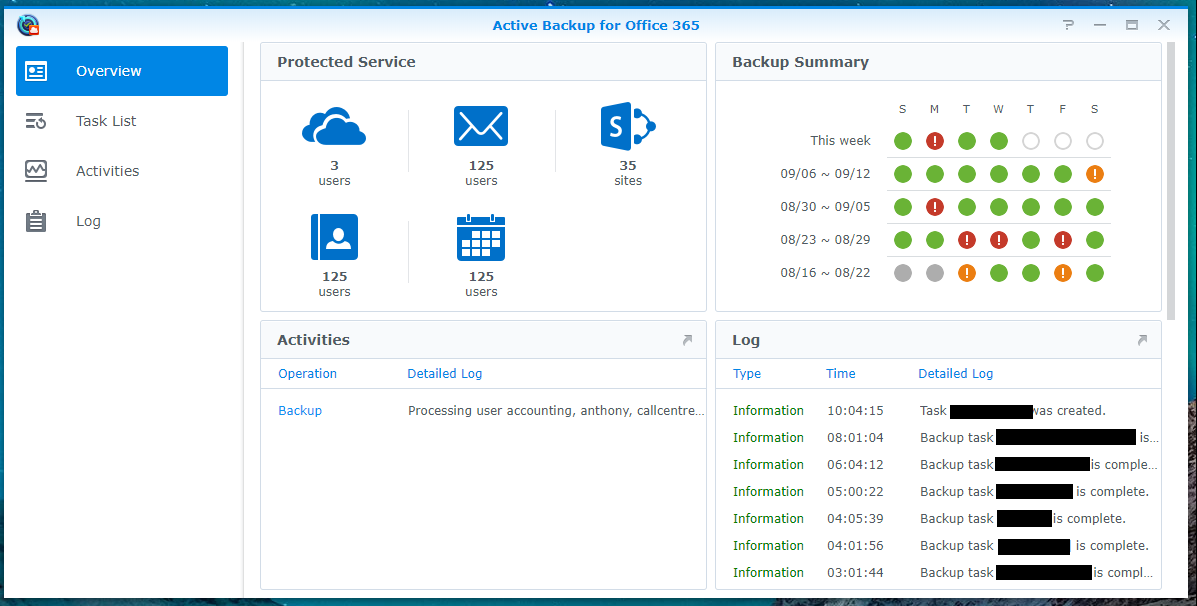Click Detailed Log header in Activities panel
Screen dimensions: 1197x606
tap(444, 374)
